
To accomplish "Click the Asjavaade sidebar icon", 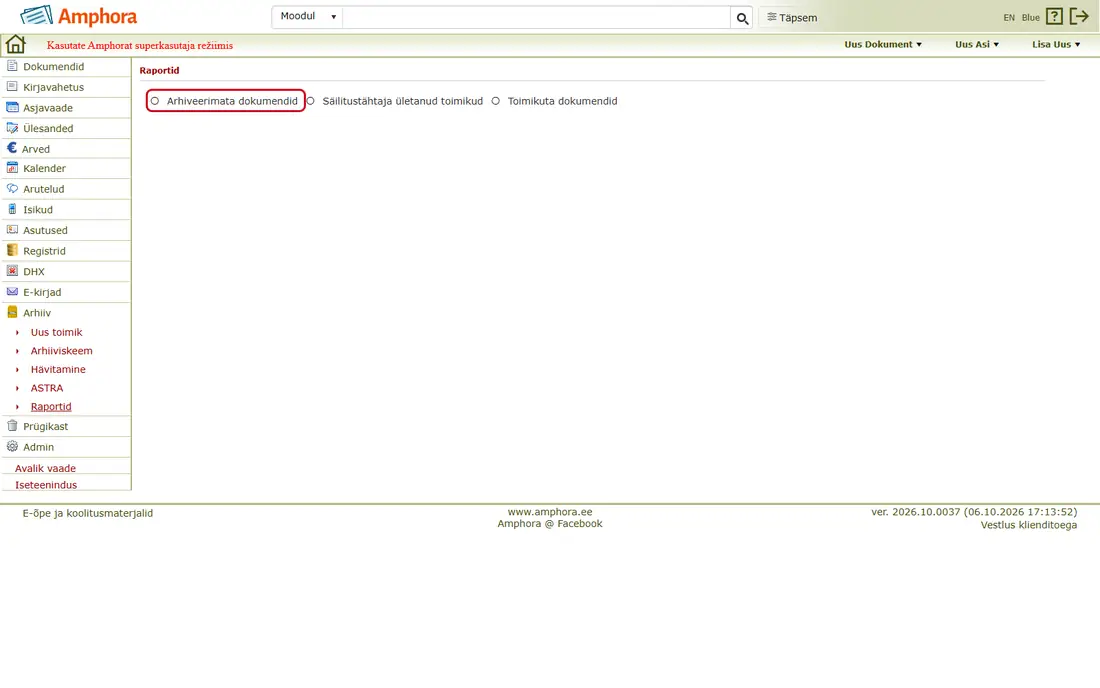I will coord(12,107).
